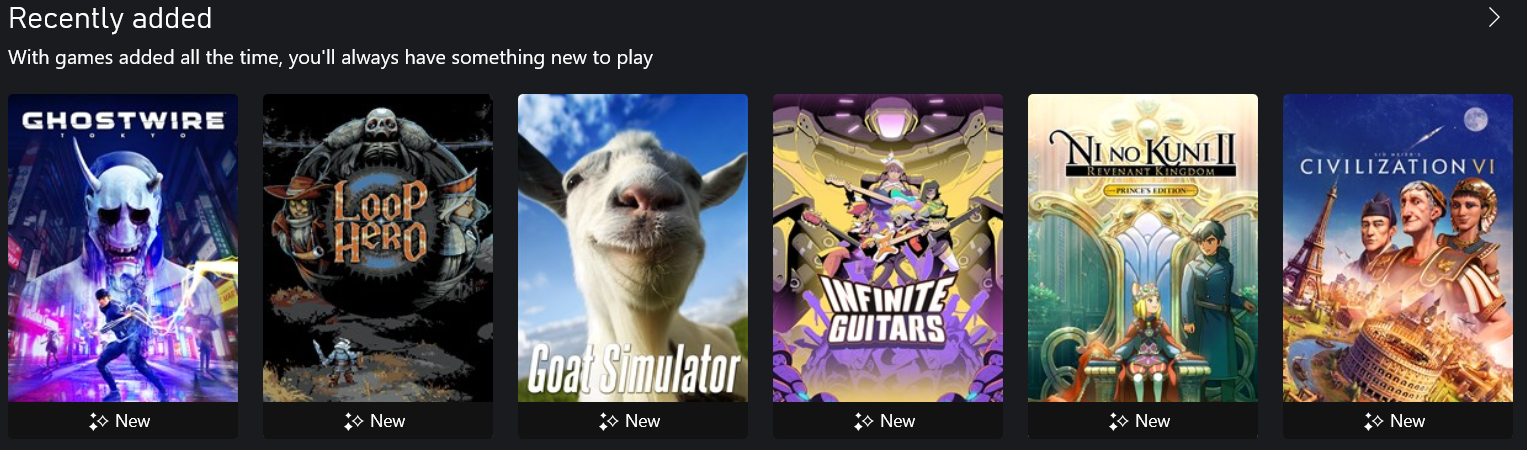Screen dimensions: 1527x450
Task: Click New label below Ghostwire Tokyo
Action: [133, 421]
